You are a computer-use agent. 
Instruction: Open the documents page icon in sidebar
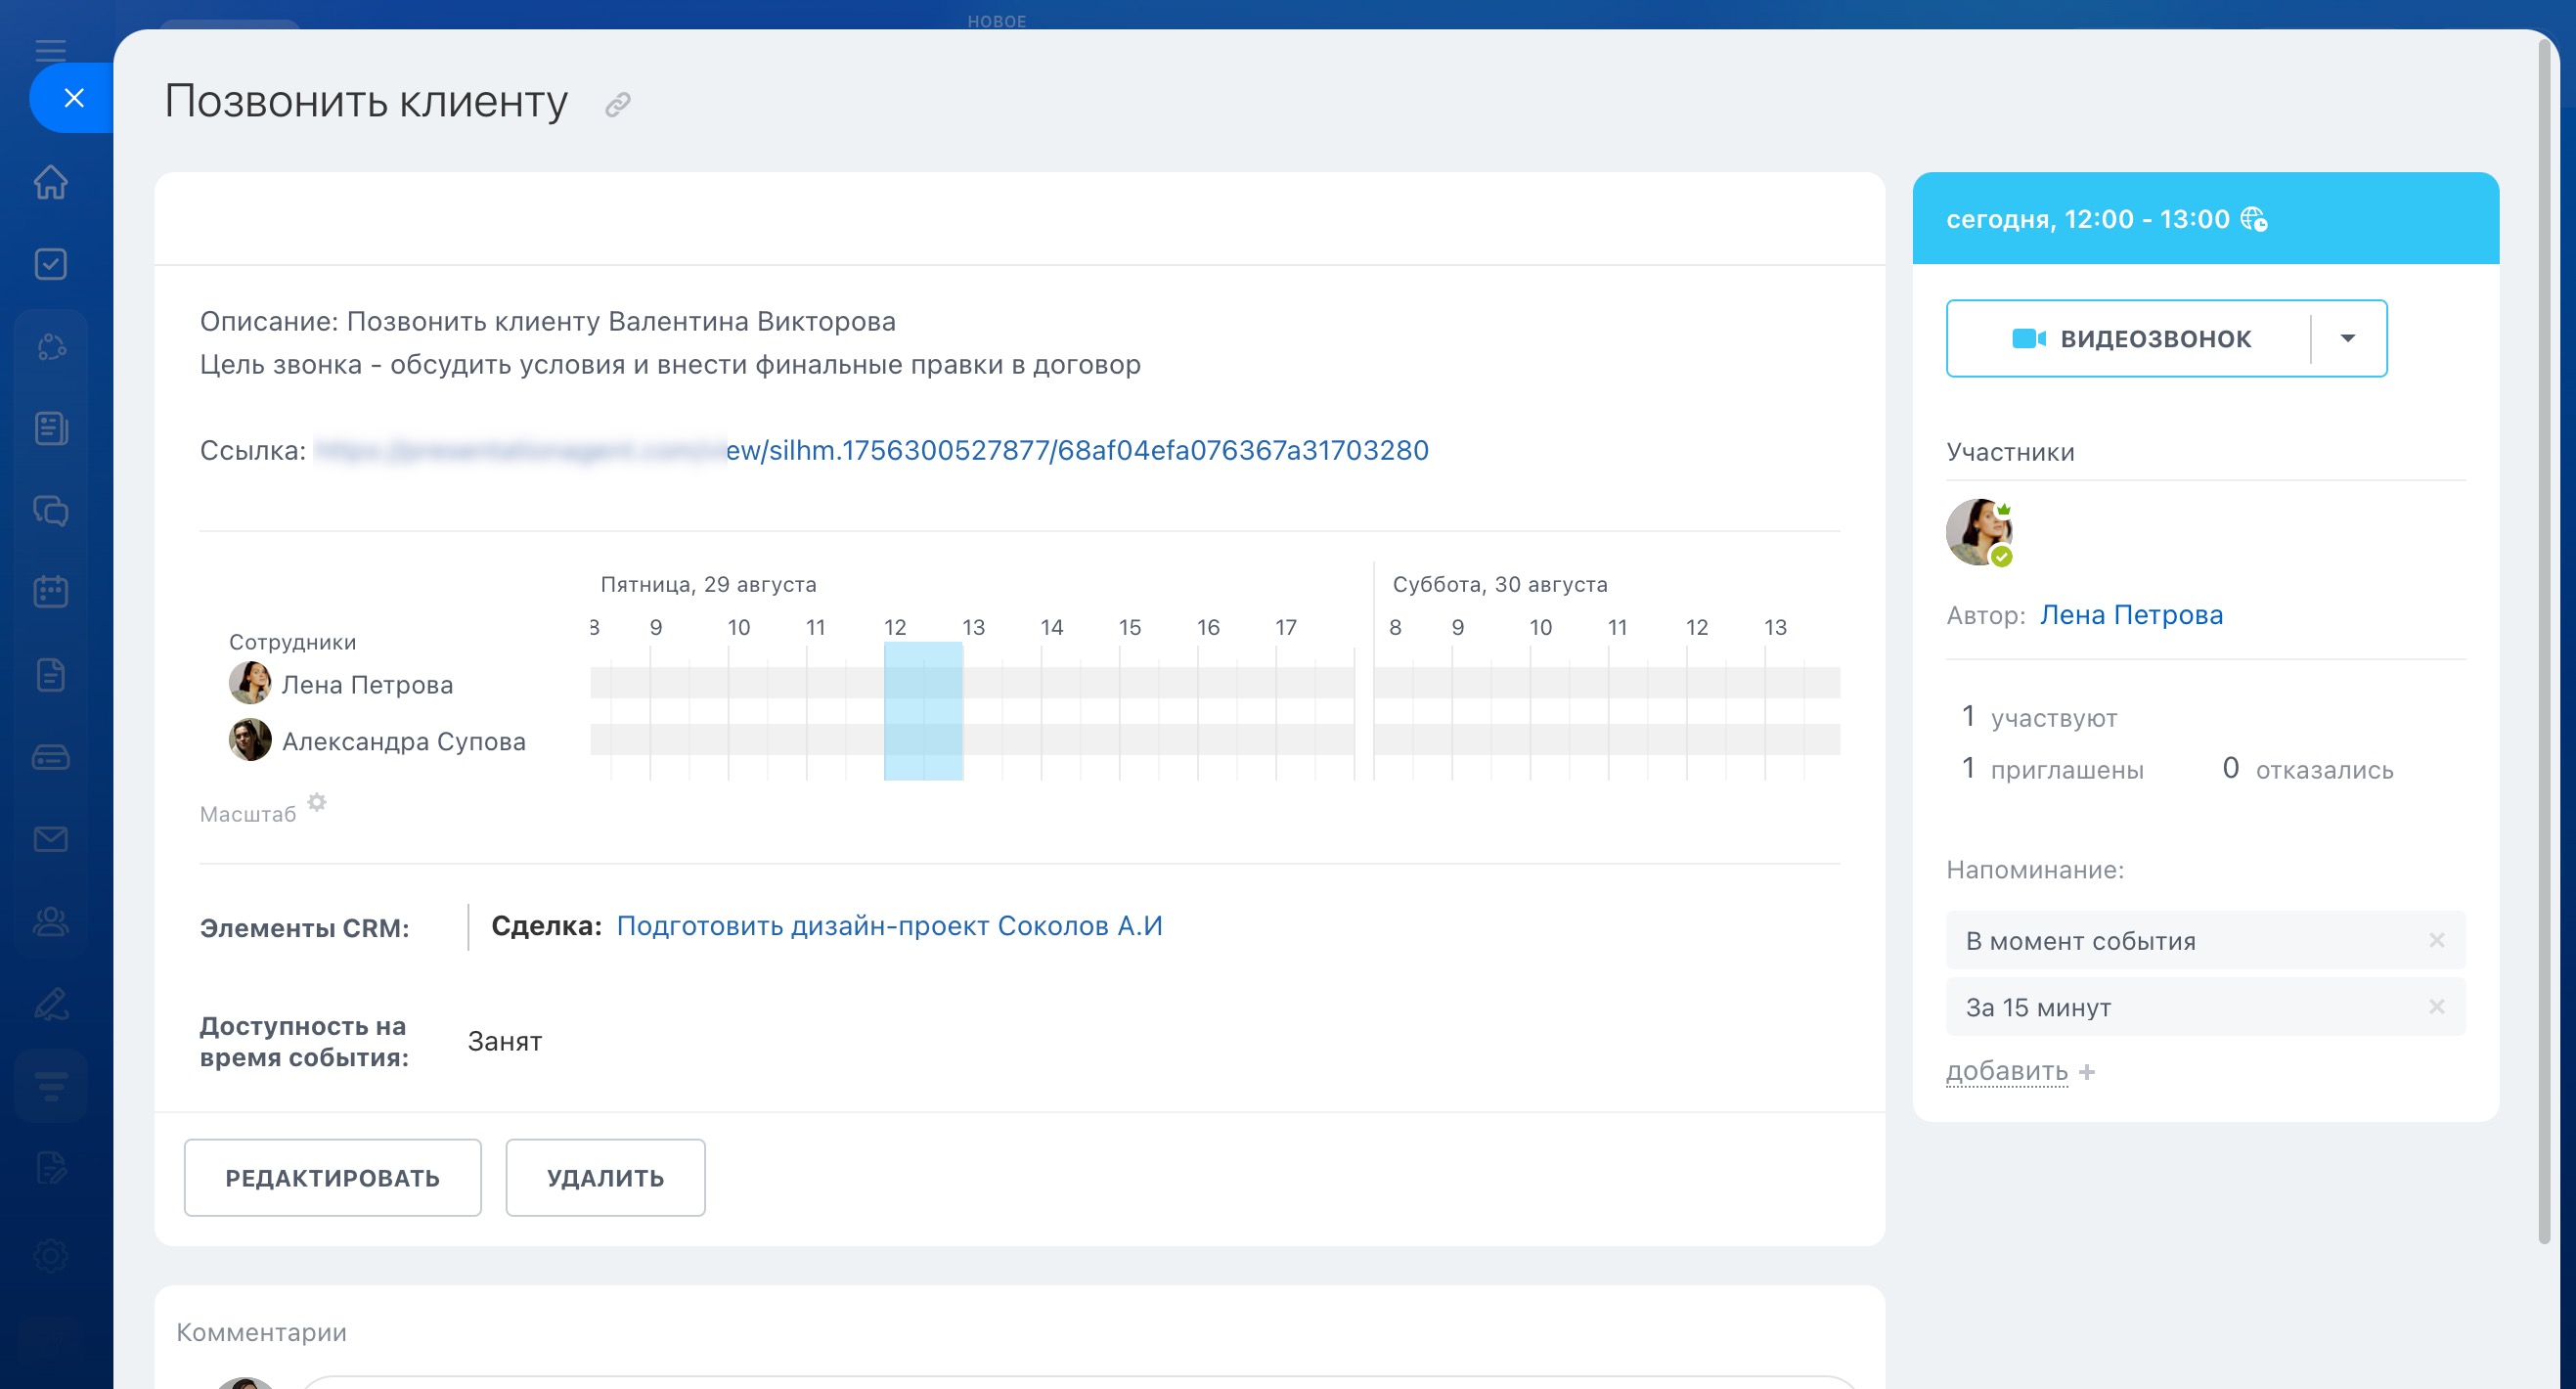coord(50,675)
